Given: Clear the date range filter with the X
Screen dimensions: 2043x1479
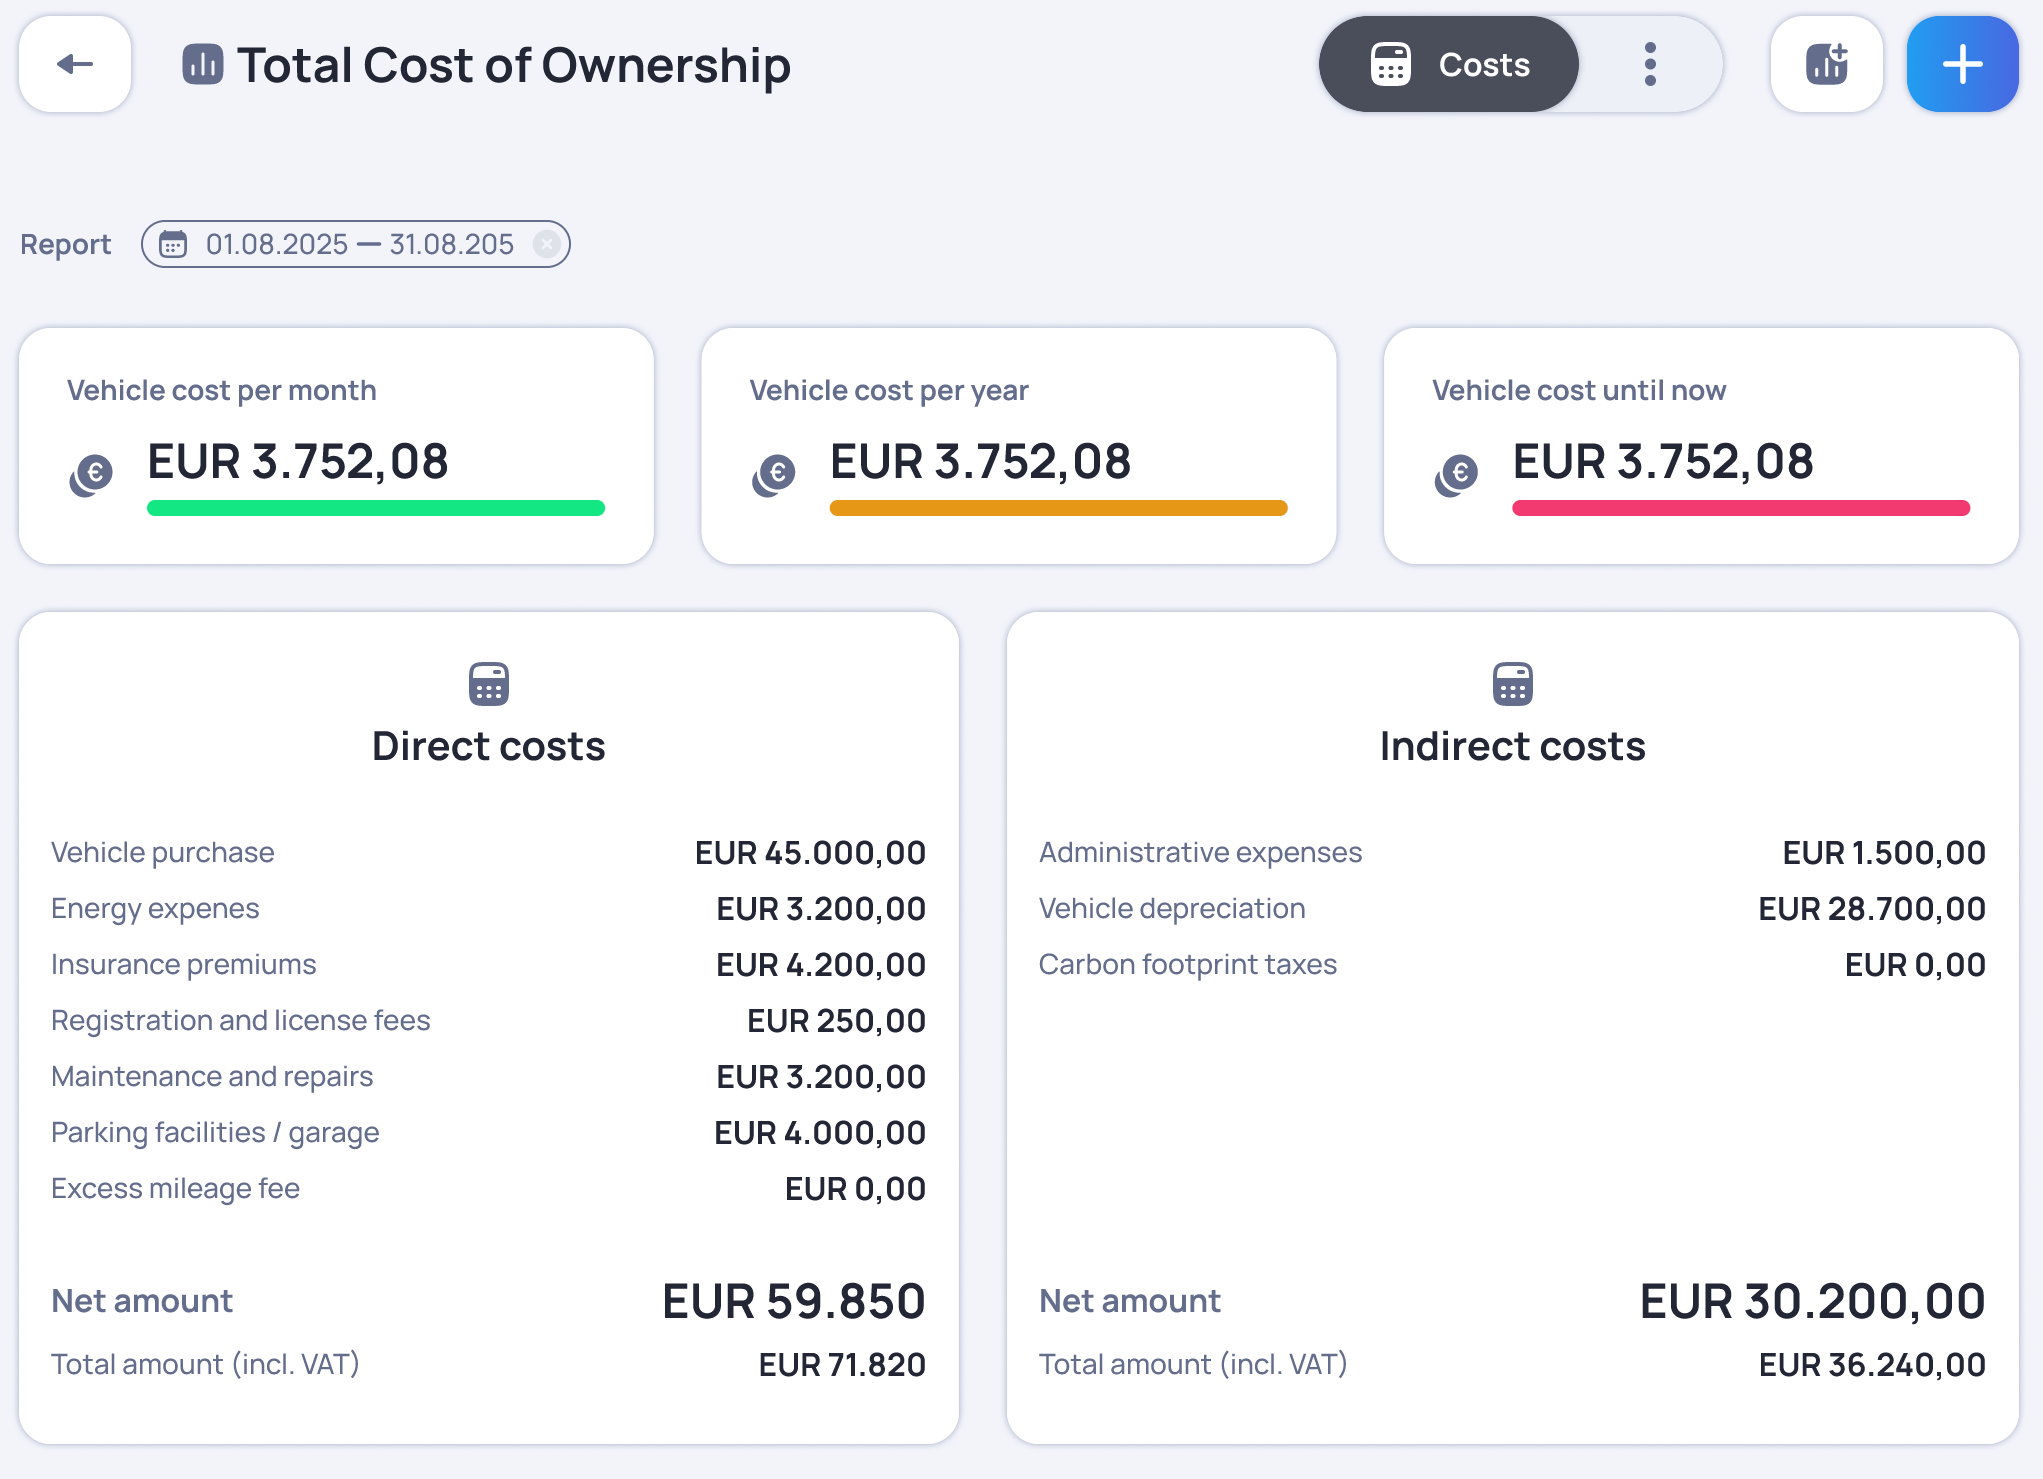Looking at the screenshot, I should coord(546,244).
